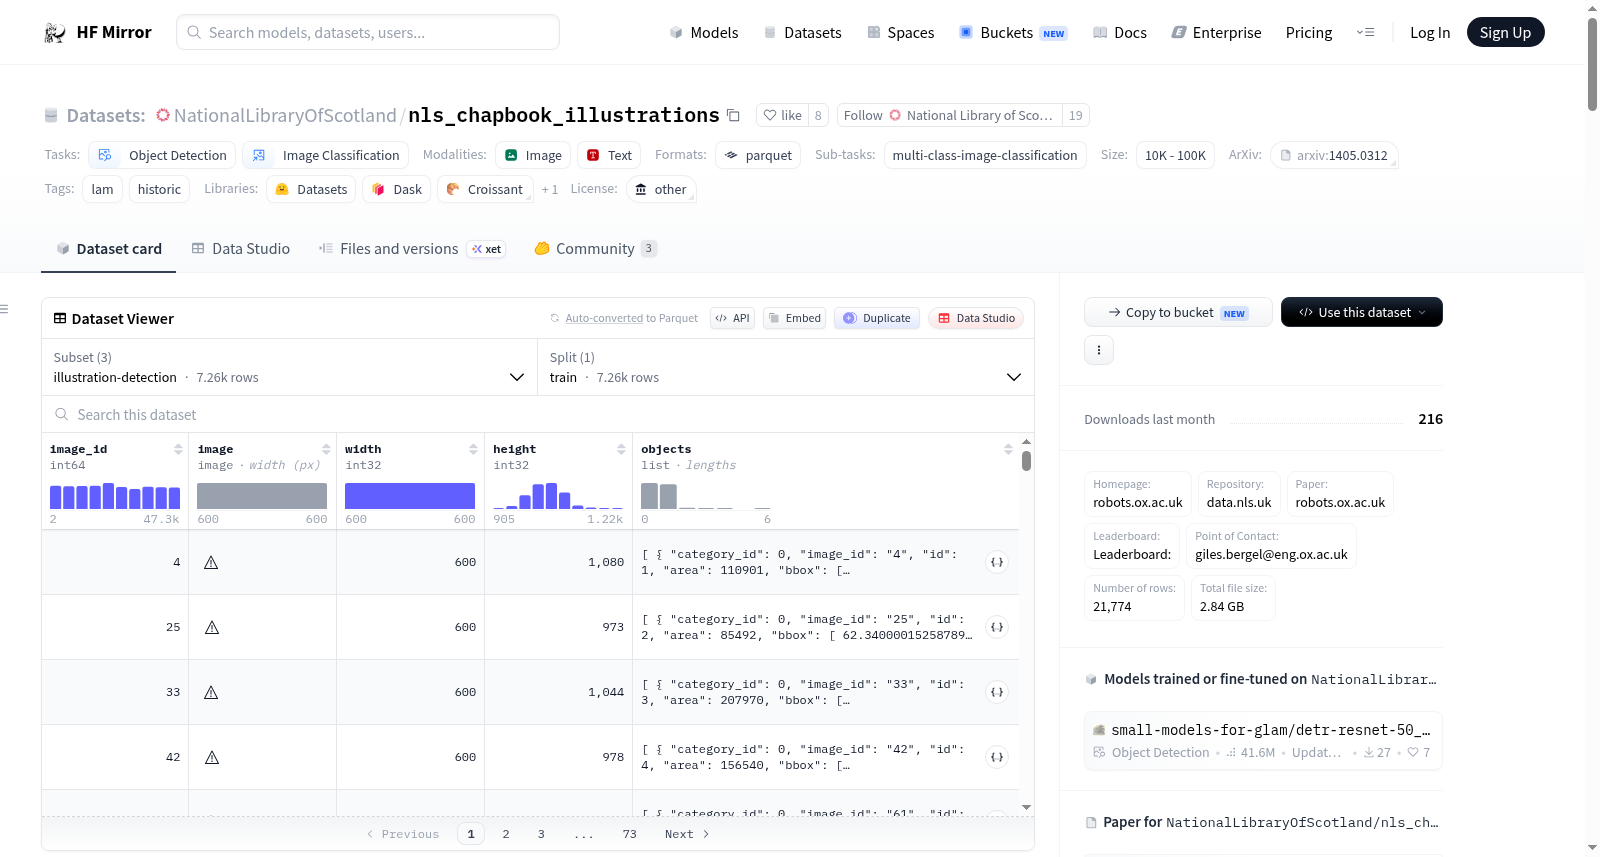1600x857 pixels.
Task: Open the API button in Dataset Viewer
Action: [732, 318]
